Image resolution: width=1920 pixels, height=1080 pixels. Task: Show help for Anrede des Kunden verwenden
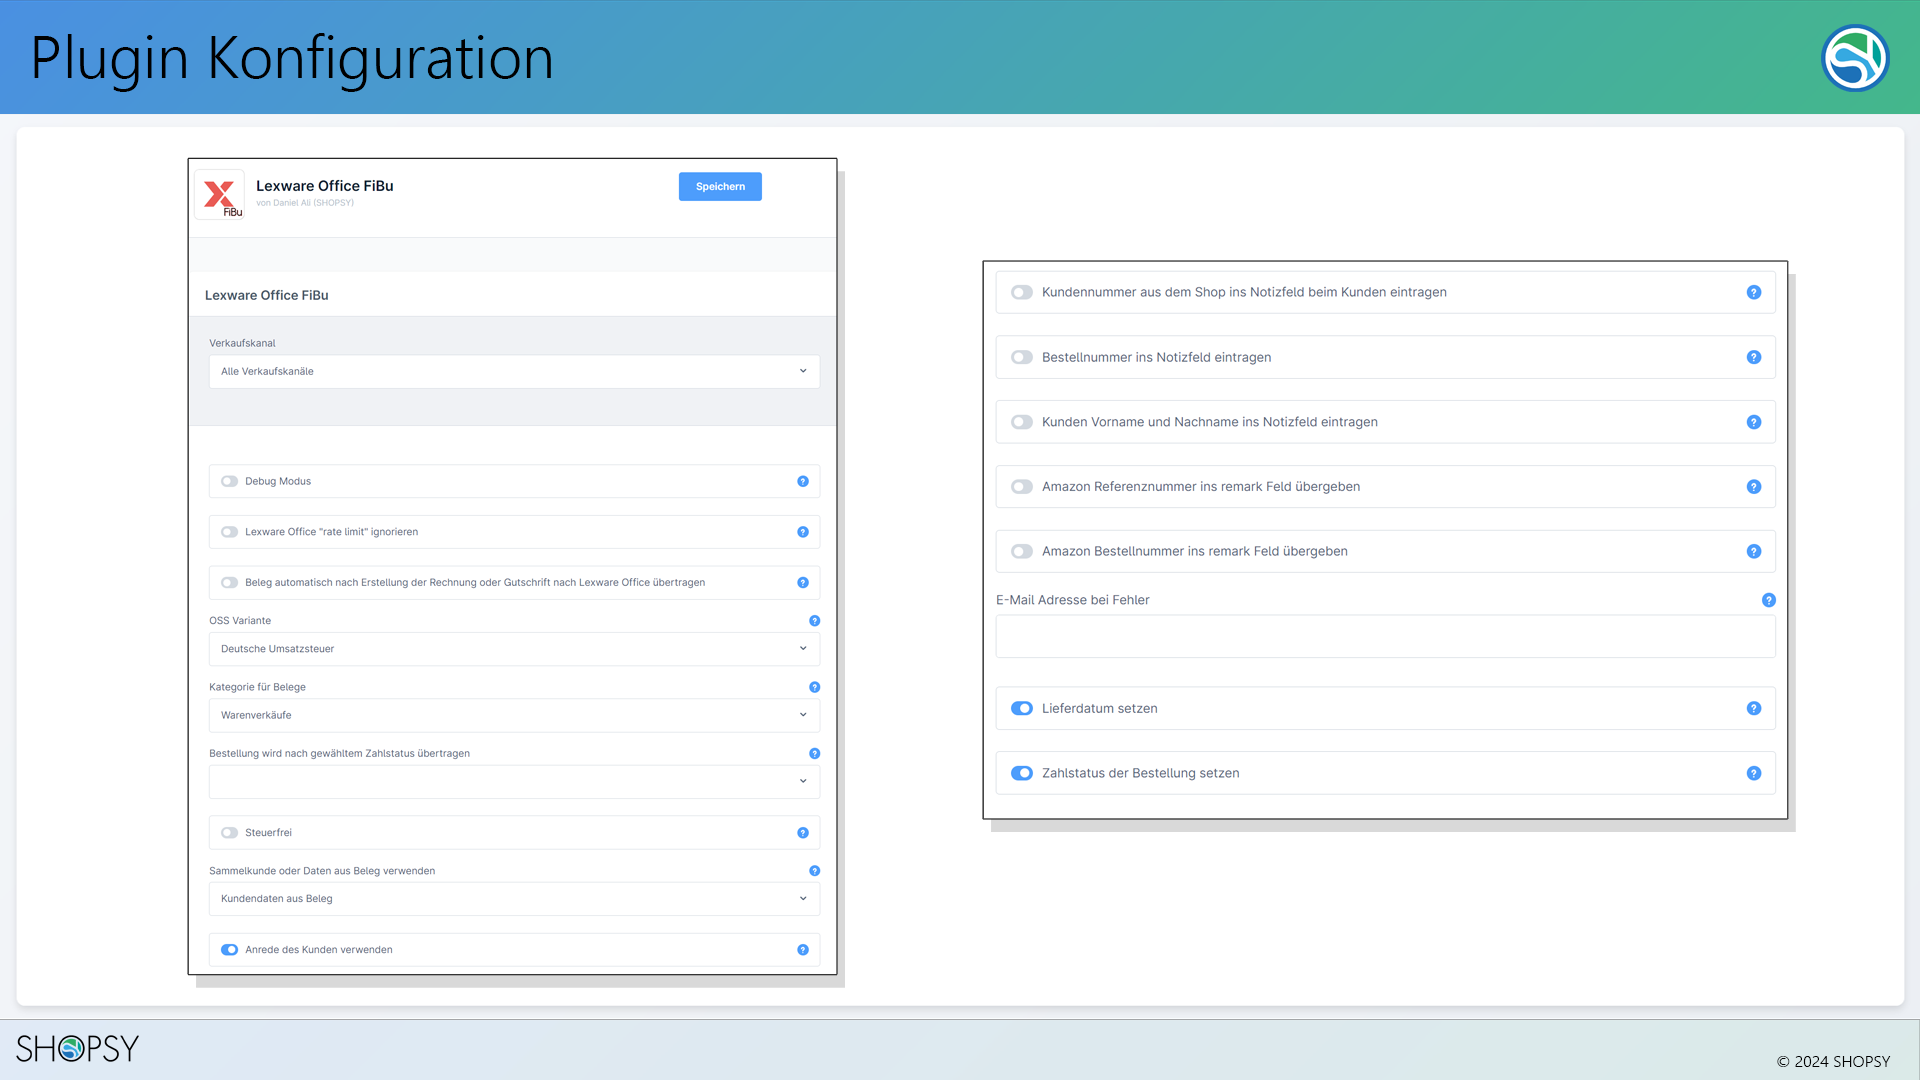coord(803,950)
